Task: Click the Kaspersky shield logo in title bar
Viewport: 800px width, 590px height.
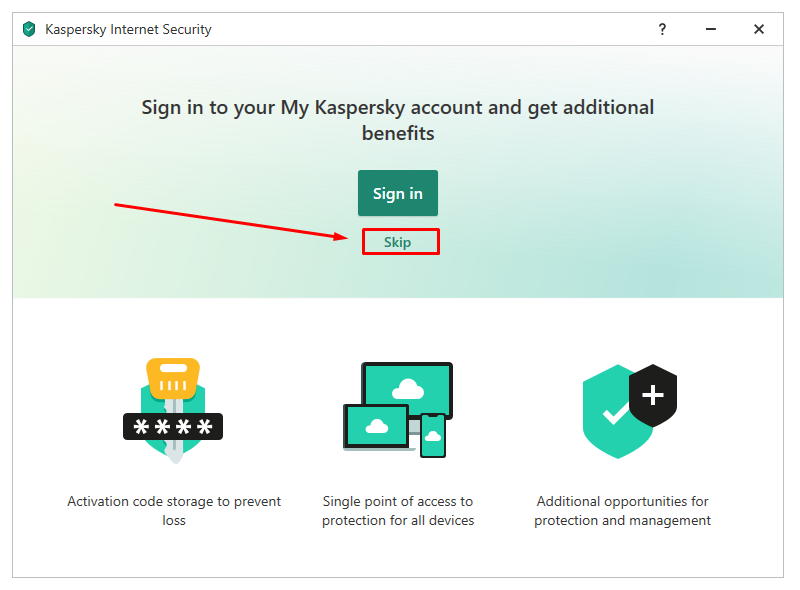Action: tap(29, 29)
